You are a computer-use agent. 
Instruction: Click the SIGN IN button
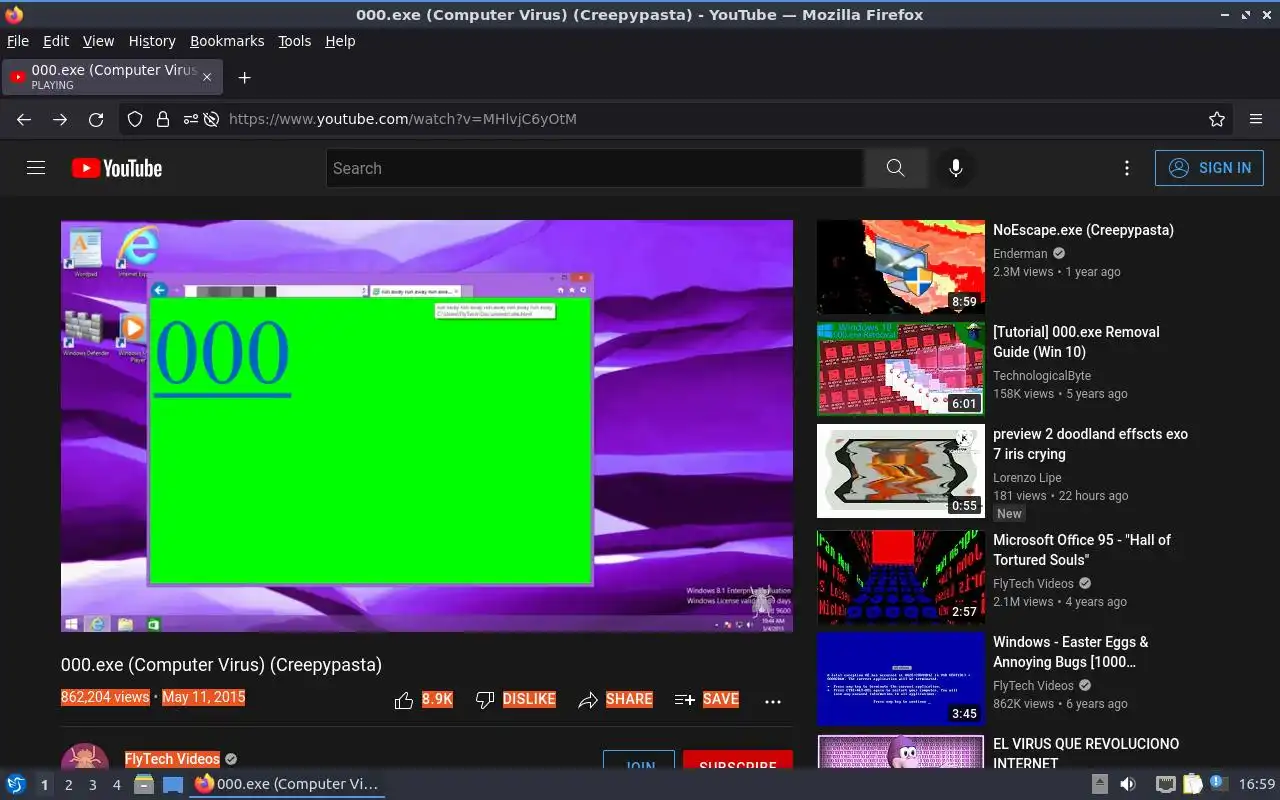(1209, 168)
